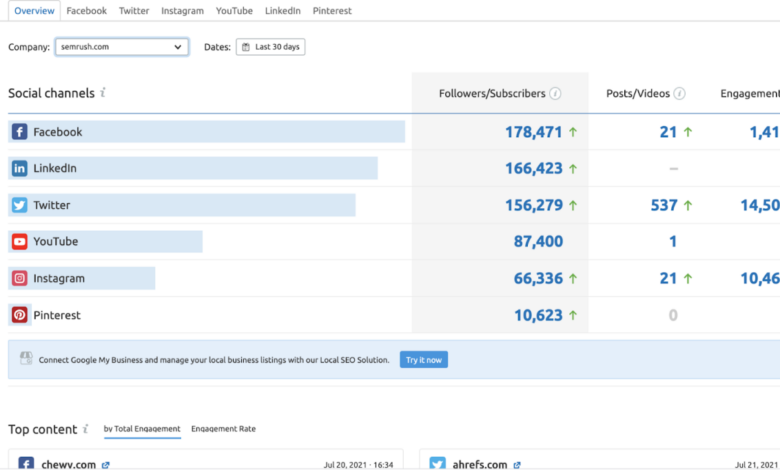780x470 pixels.
Task: Click the Twitter bird icon in channel list
Action: (x=20, y=205)
